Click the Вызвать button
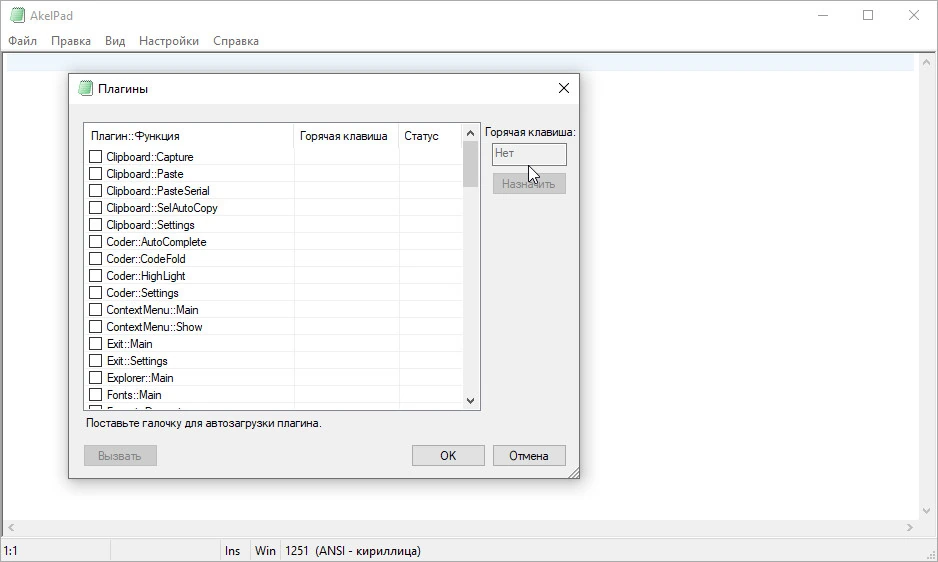Screen dimensions: 938x562 point(120,455)
